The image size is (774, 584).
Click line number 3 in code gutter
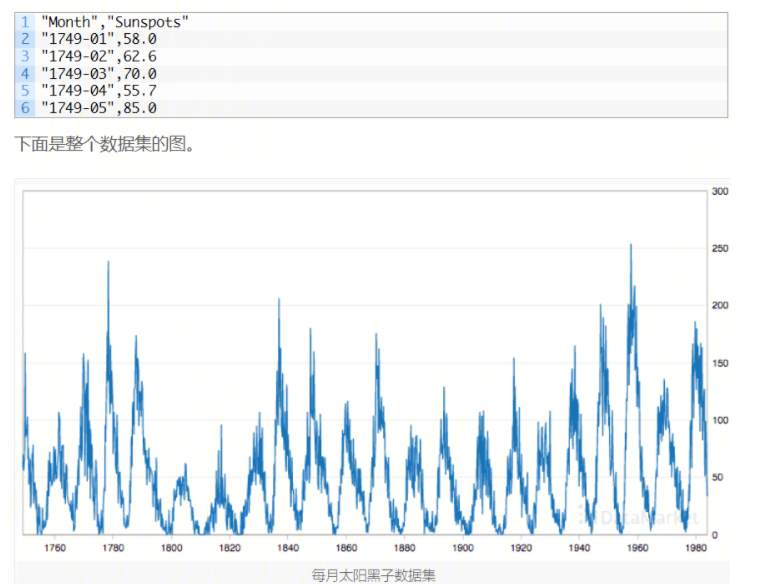coord(25,56)
